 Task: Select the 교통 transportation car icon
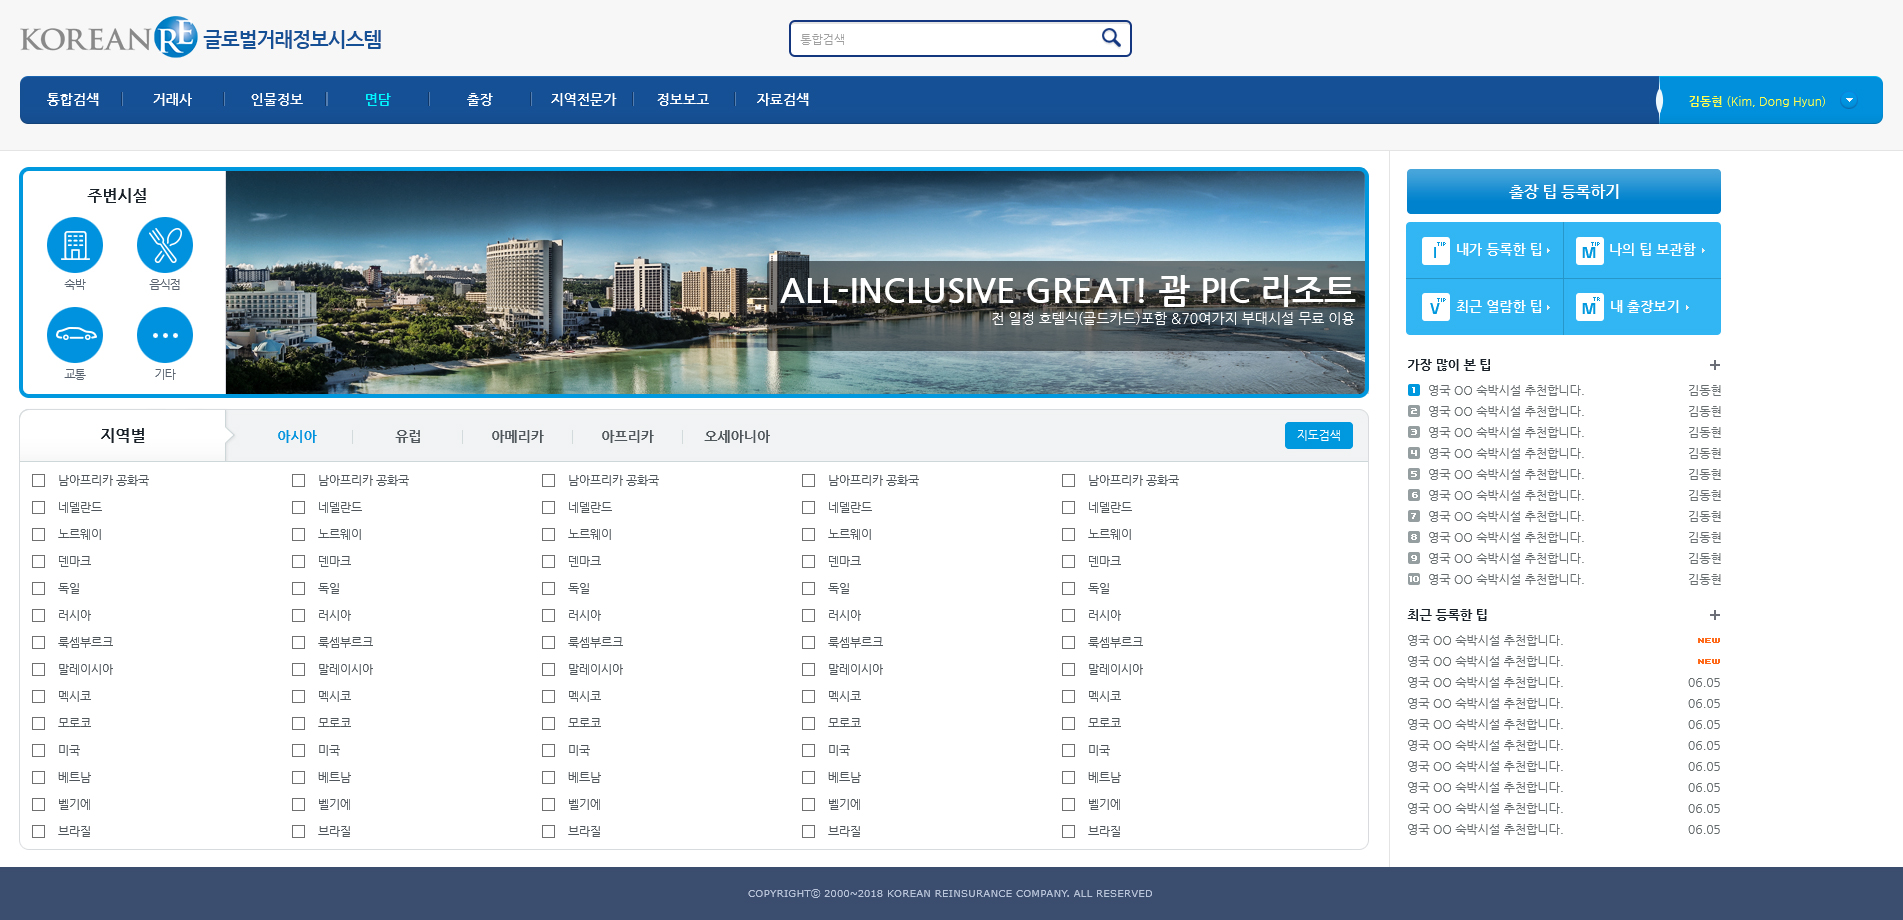point(75,335)
